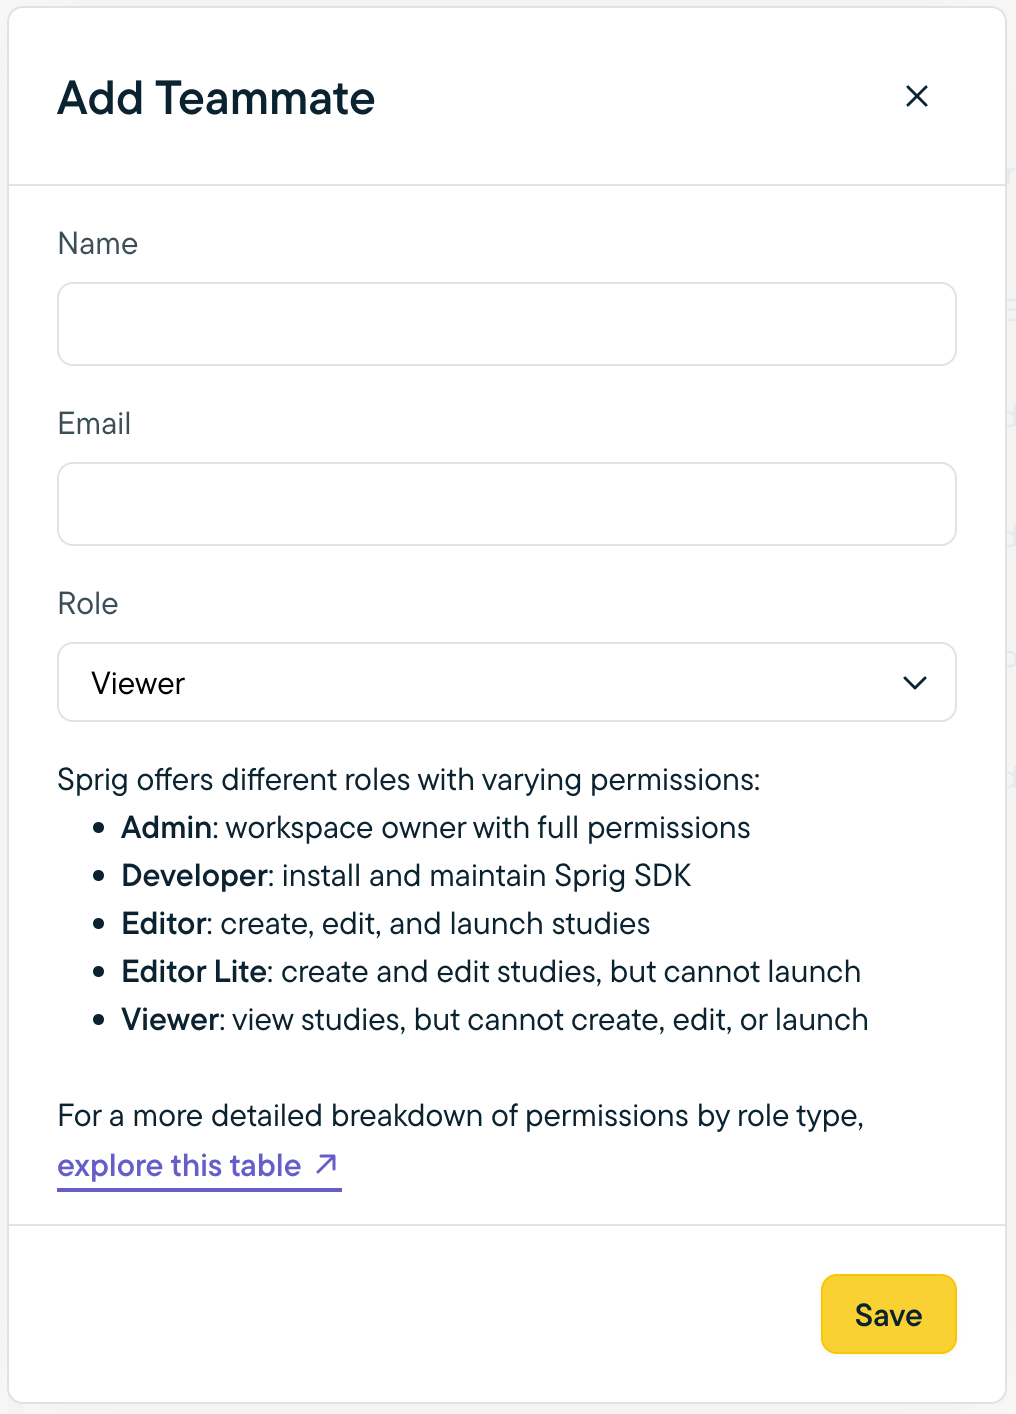Screen dimensions: 1016x1414
Task: Click the 'Sprig offers different roles' text
Action: [x=409, y=780]
